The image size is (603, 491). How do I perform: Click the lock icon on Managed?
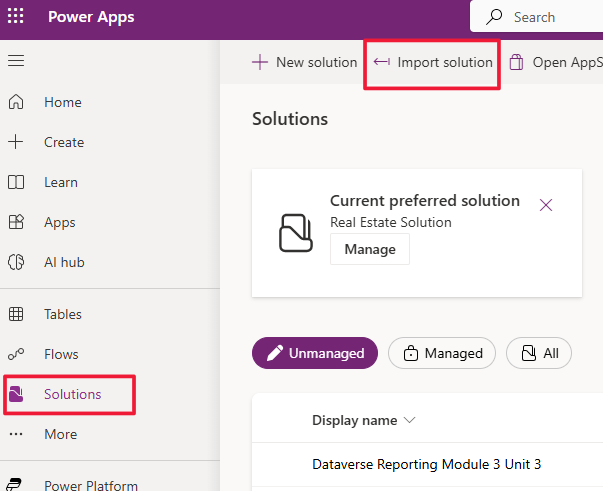411,353
